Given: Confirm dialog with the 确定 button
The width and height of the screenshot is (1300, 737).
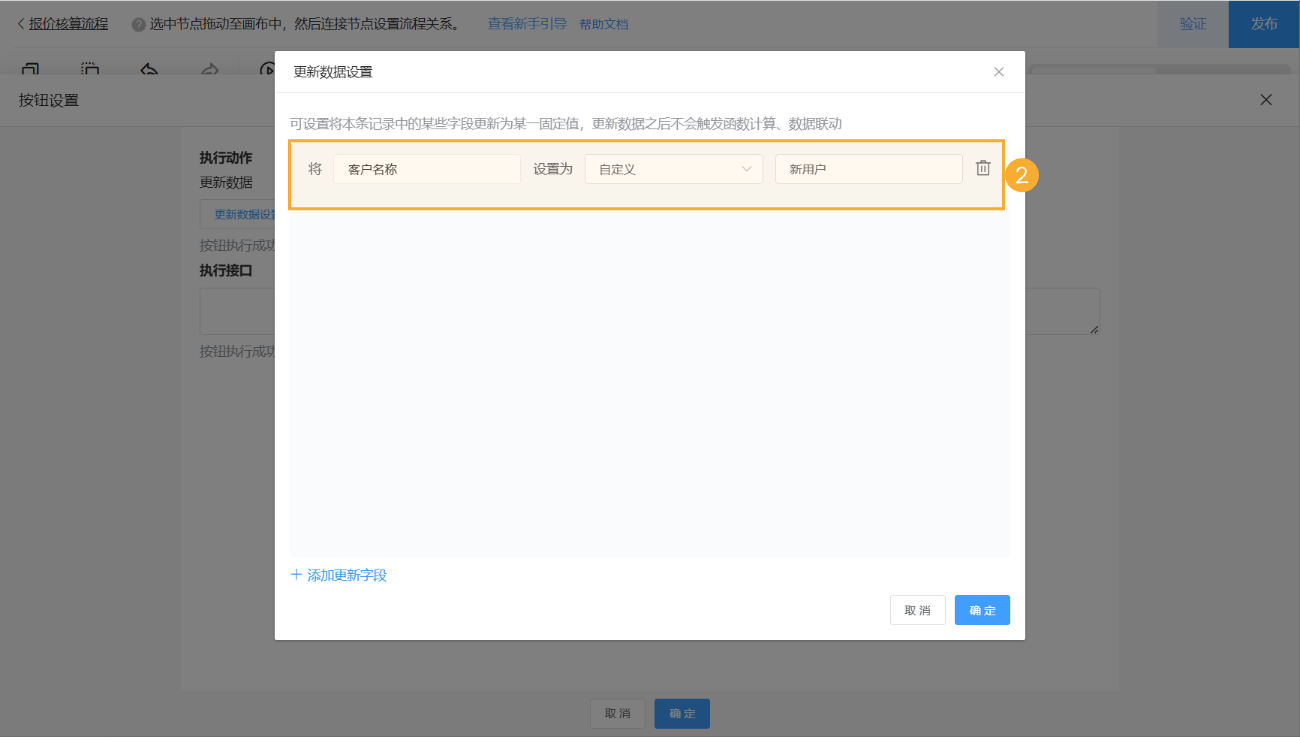Looking at the screenshot, I should [x=981, y=609].
